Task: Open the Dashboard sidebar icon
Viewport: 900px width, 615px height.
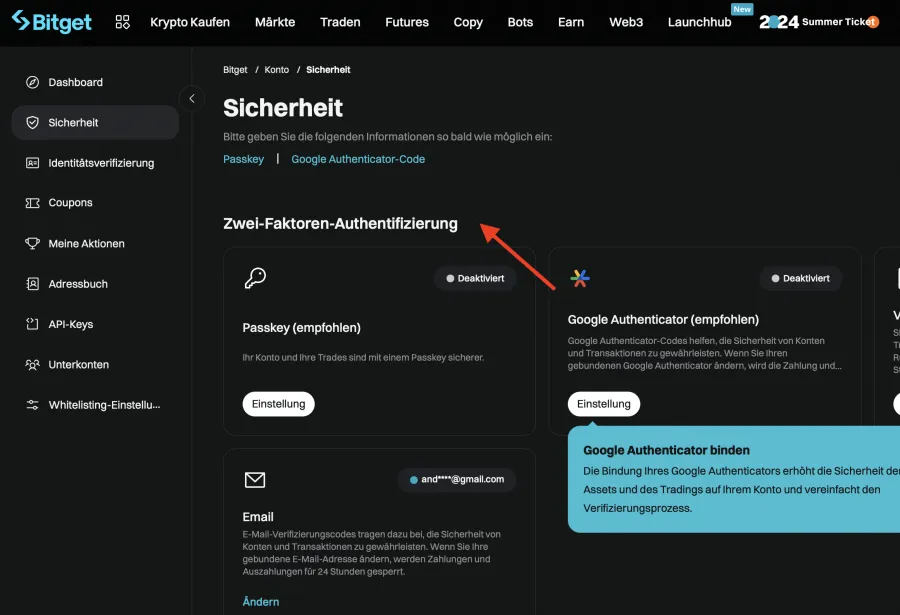Action: click(x=31, y=82)
